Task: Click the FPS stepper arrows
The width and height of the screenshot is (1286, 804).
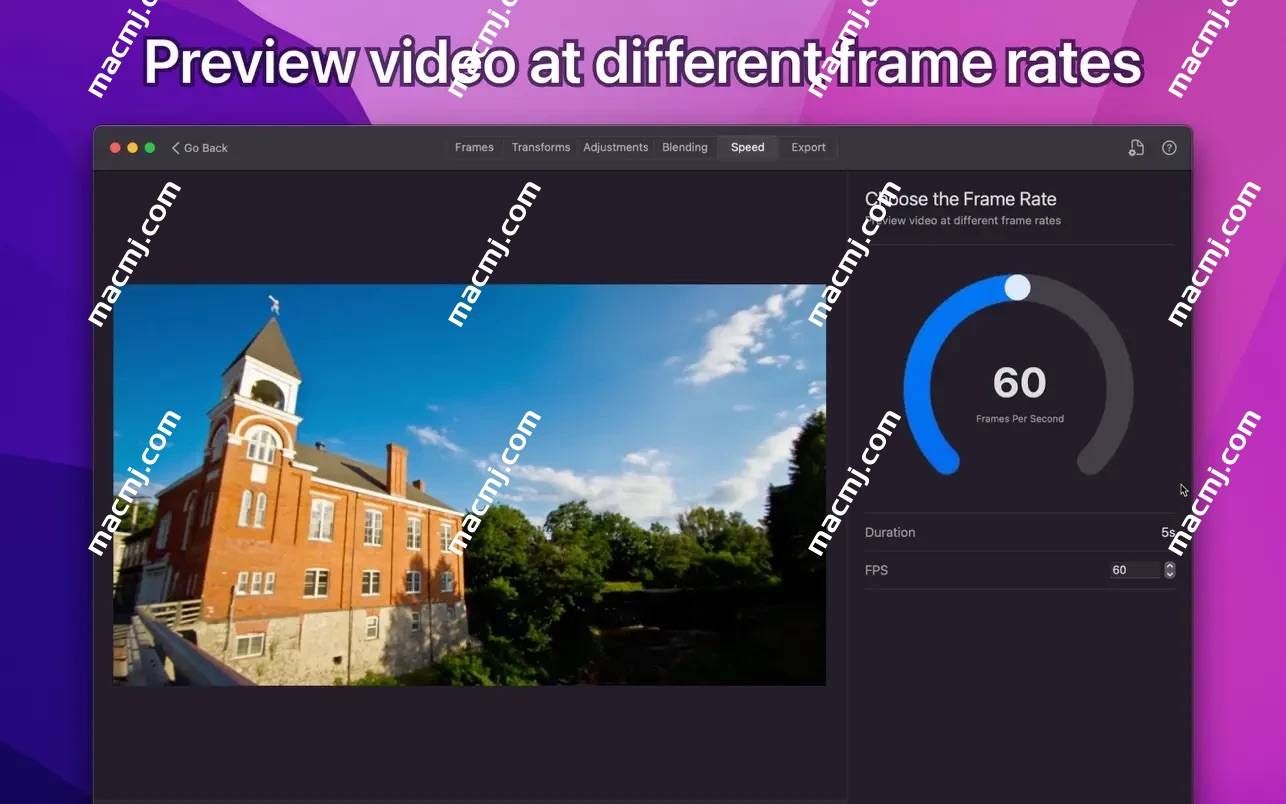Action: click(1170, 570)
